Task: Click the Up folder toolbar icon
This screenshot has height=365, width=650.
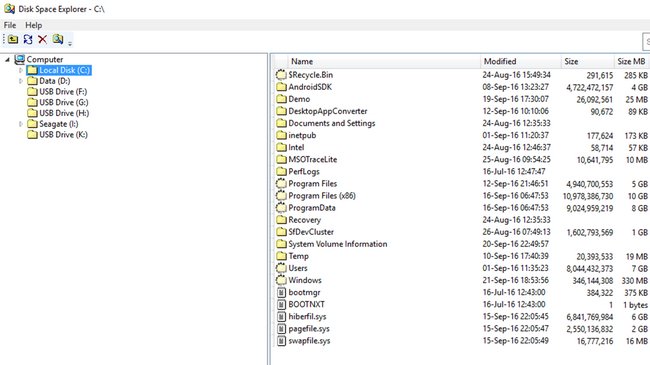Action: [13, 39]
